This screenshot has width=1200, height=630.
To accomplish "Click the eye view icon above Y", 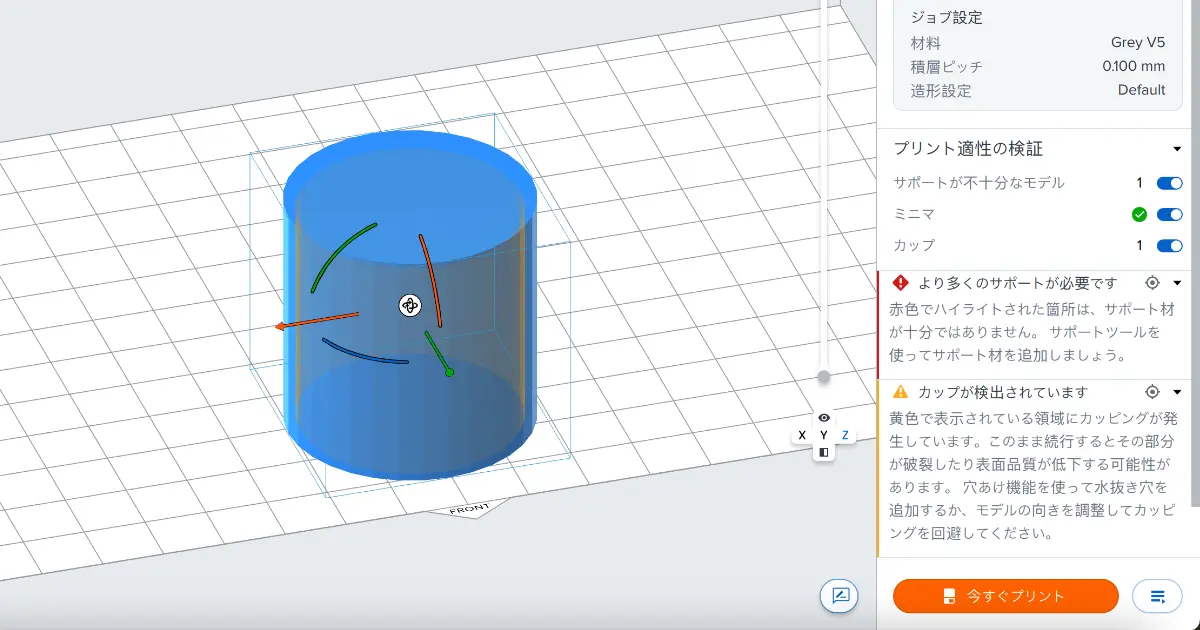I will point(824,418).
